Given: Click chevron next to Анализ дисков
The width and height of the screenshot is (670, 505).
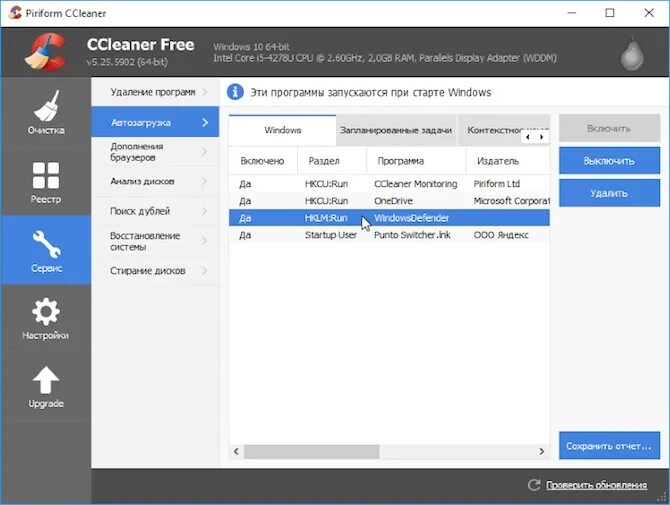Looking at the screenshot, I should (x=205, y=181).
